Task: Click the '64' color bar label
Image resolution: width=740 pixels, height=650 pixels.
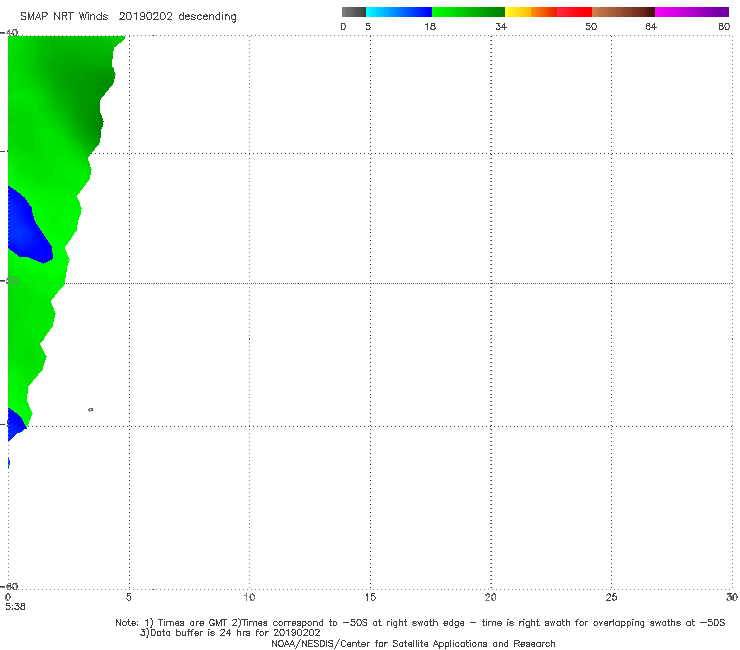Action: (651, 27)
